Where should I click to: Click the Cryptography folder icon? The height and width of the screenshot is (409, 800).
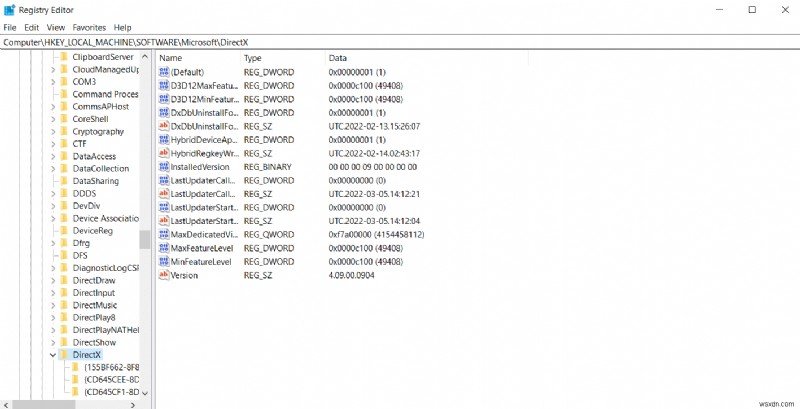point(64,132)
